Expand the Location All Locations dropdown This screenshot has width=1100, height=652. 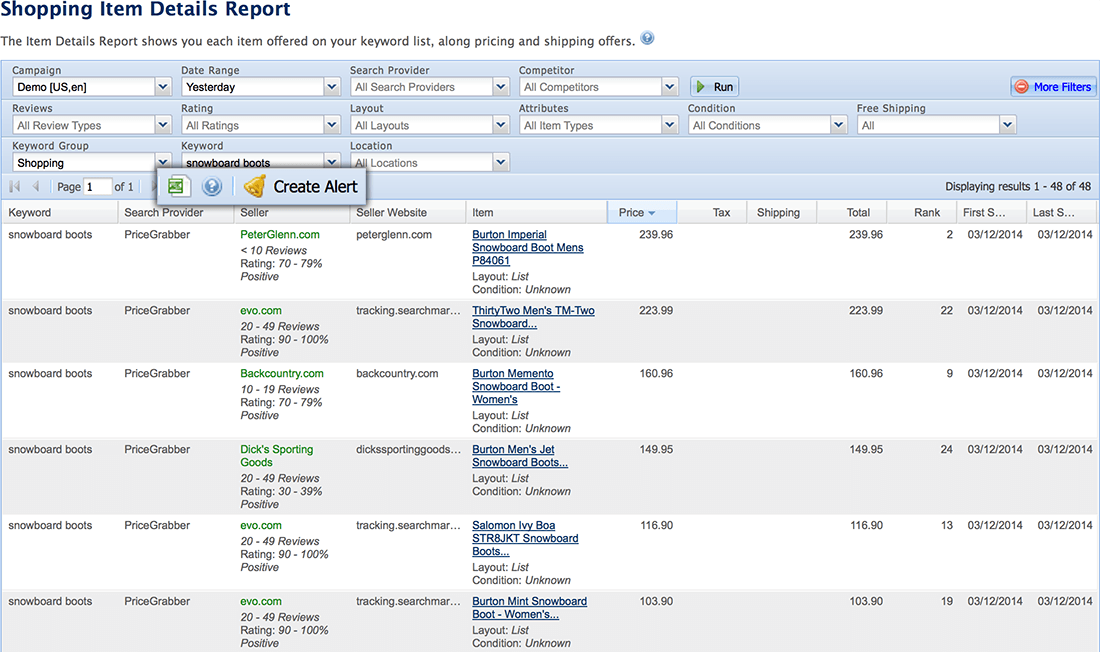pos(429,163)
